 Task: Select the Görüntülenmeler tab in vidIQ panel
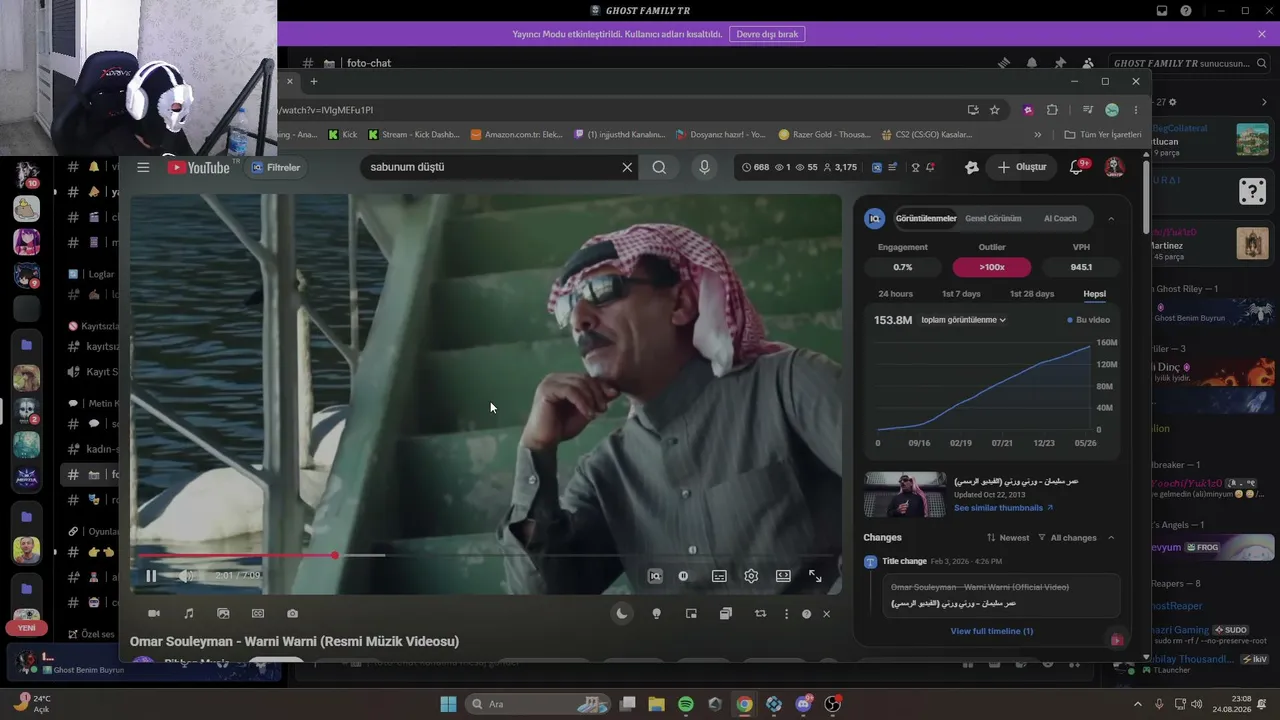[926, 218]
